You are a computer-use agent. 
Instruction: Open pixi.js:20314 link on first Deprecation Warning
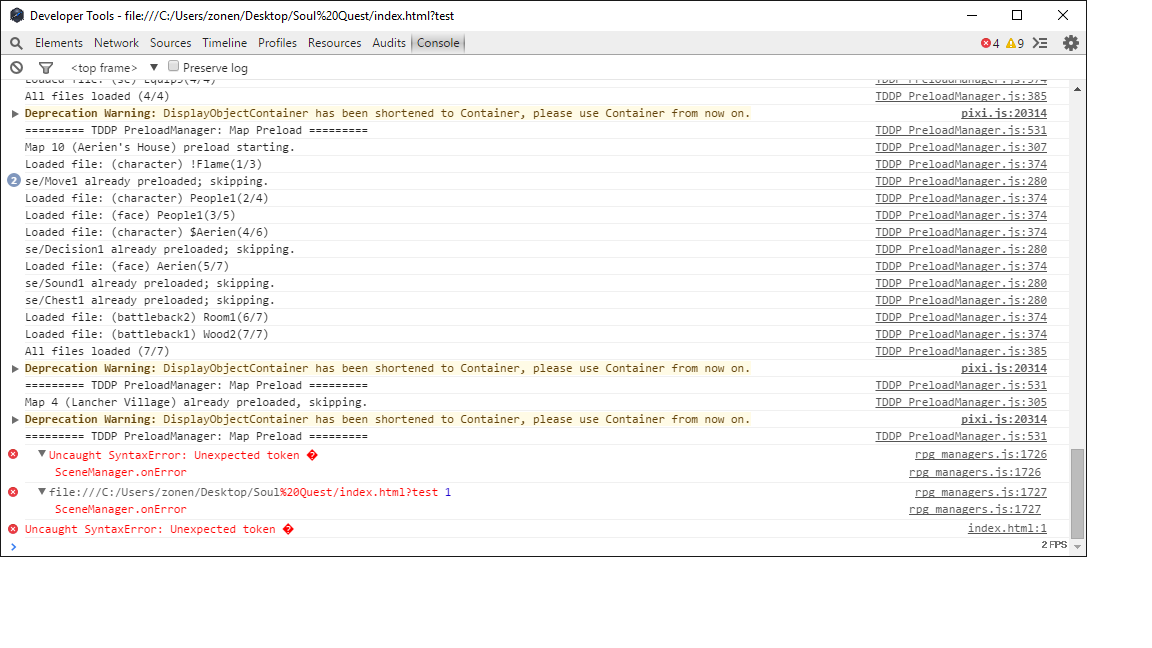point(1004,113)
